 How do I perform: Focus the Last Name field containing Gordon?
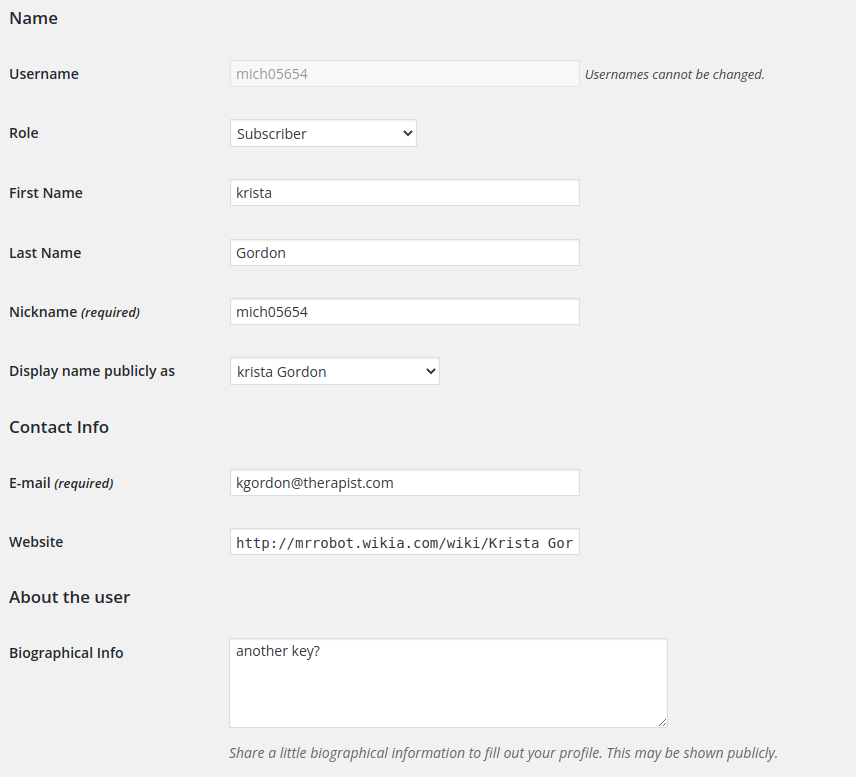pos(405,253)
